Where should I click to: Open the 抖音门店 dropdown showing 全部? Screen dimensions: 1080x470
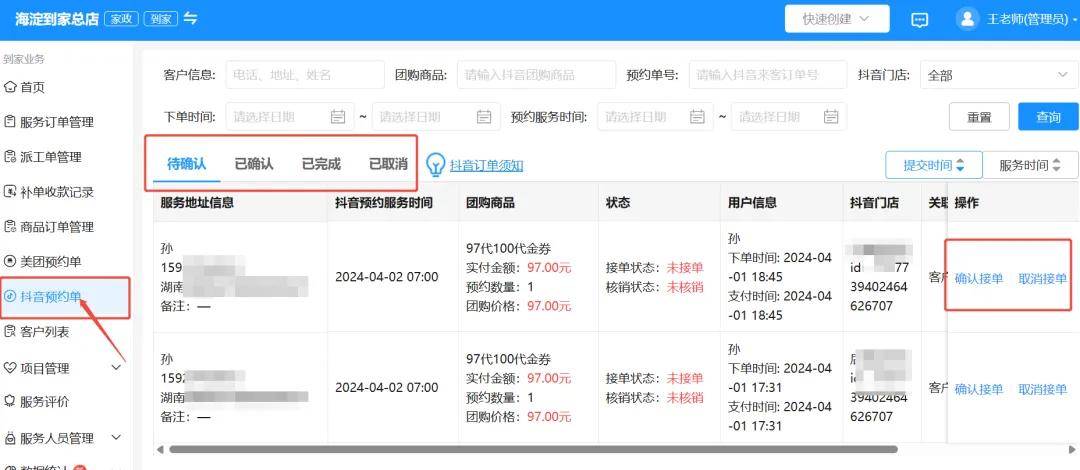point(997,75)
